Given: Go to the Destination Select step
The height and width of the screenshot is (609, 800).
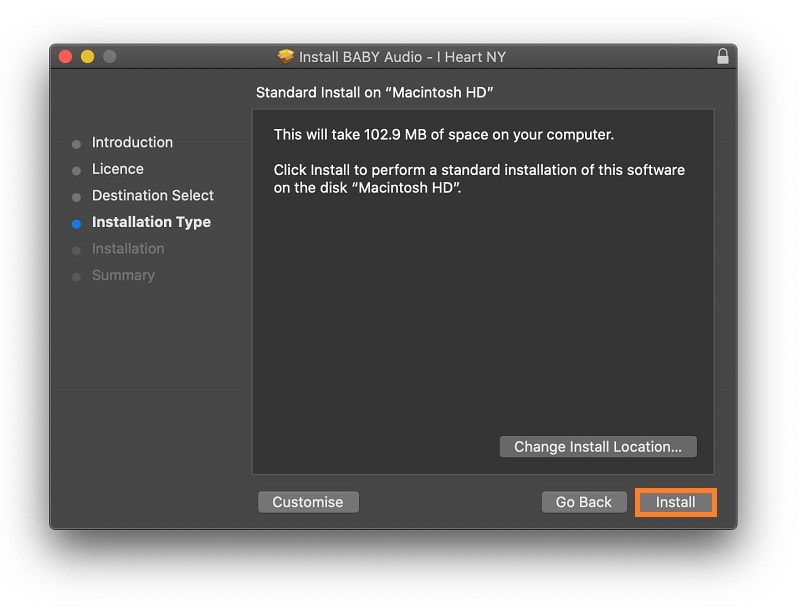Looking at the screenshot, I should (x=152, y=195).
